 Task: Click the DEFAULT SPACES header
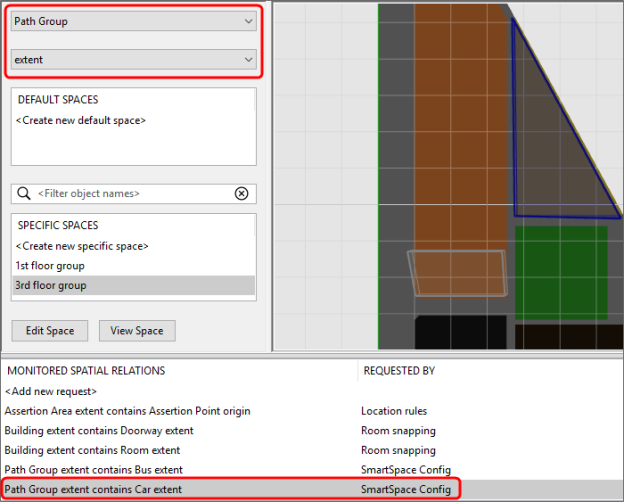point(58,100)
